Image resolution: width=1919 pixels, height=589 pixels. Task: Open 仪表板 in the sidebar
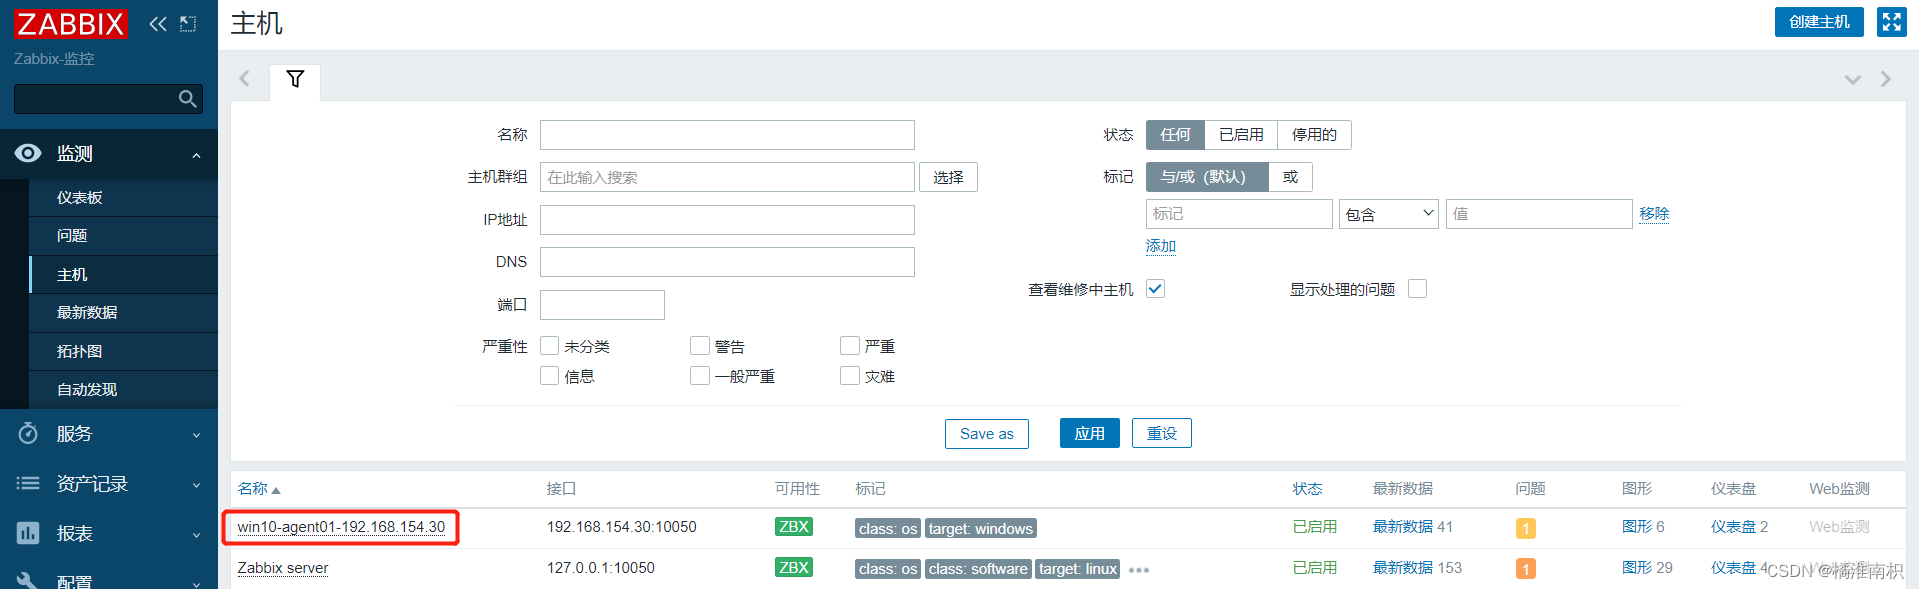pos(123,198)
